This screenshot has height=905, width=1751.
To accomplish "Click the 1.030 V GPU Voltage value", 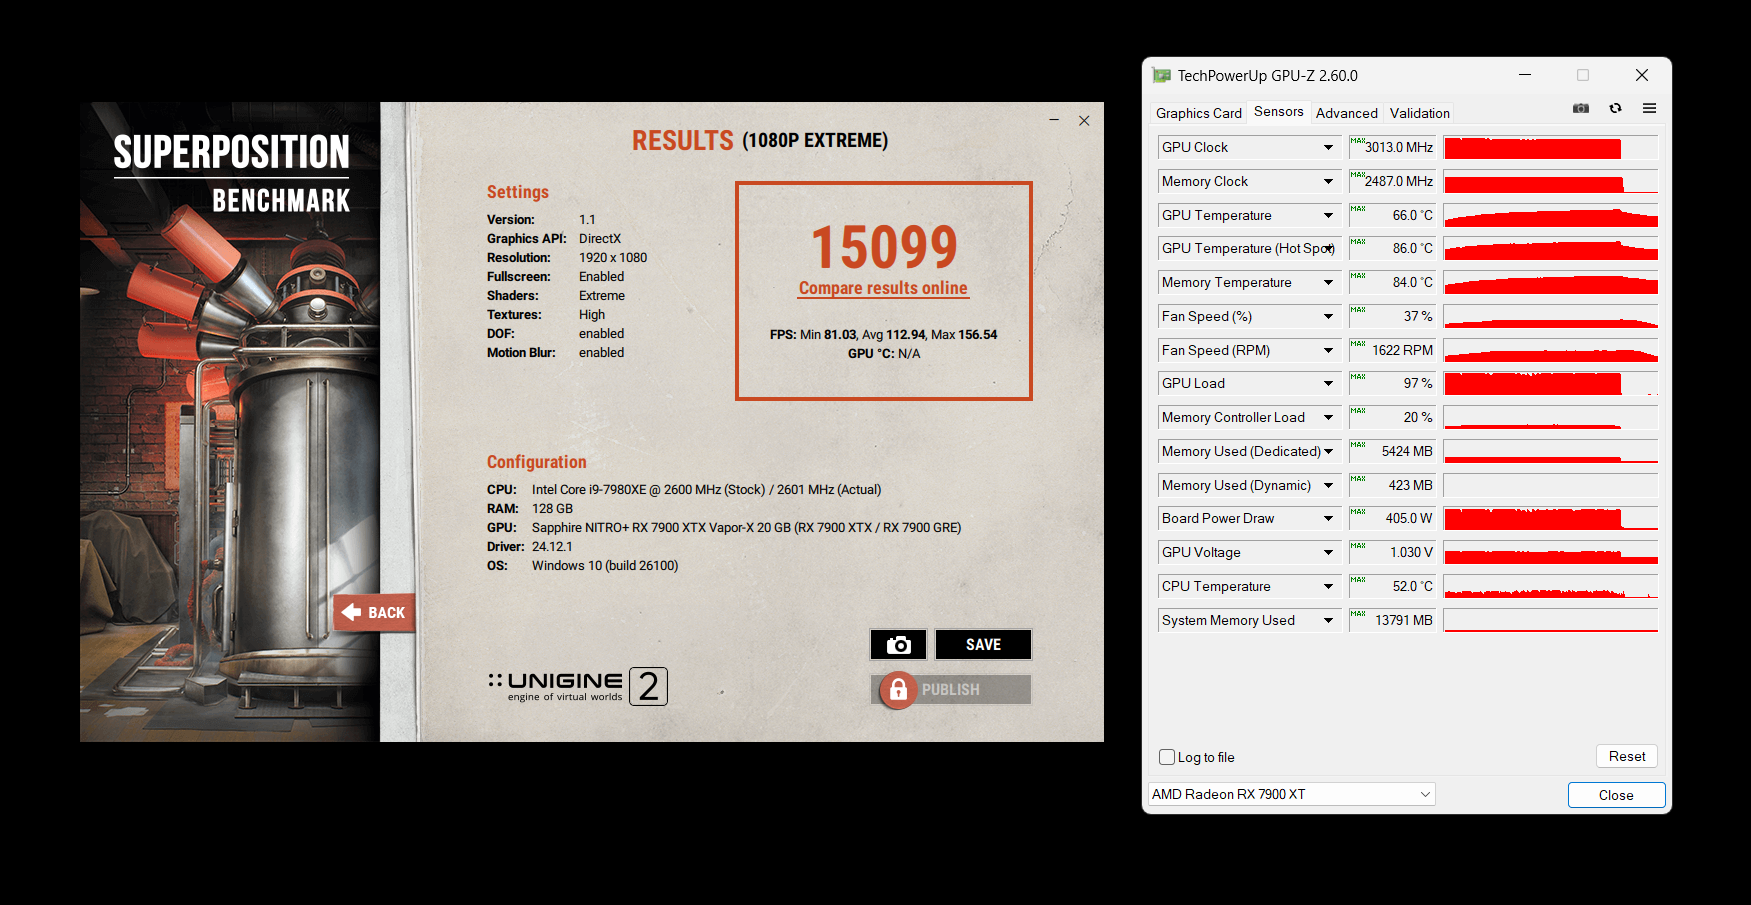I will click(x=1392, y=552).
